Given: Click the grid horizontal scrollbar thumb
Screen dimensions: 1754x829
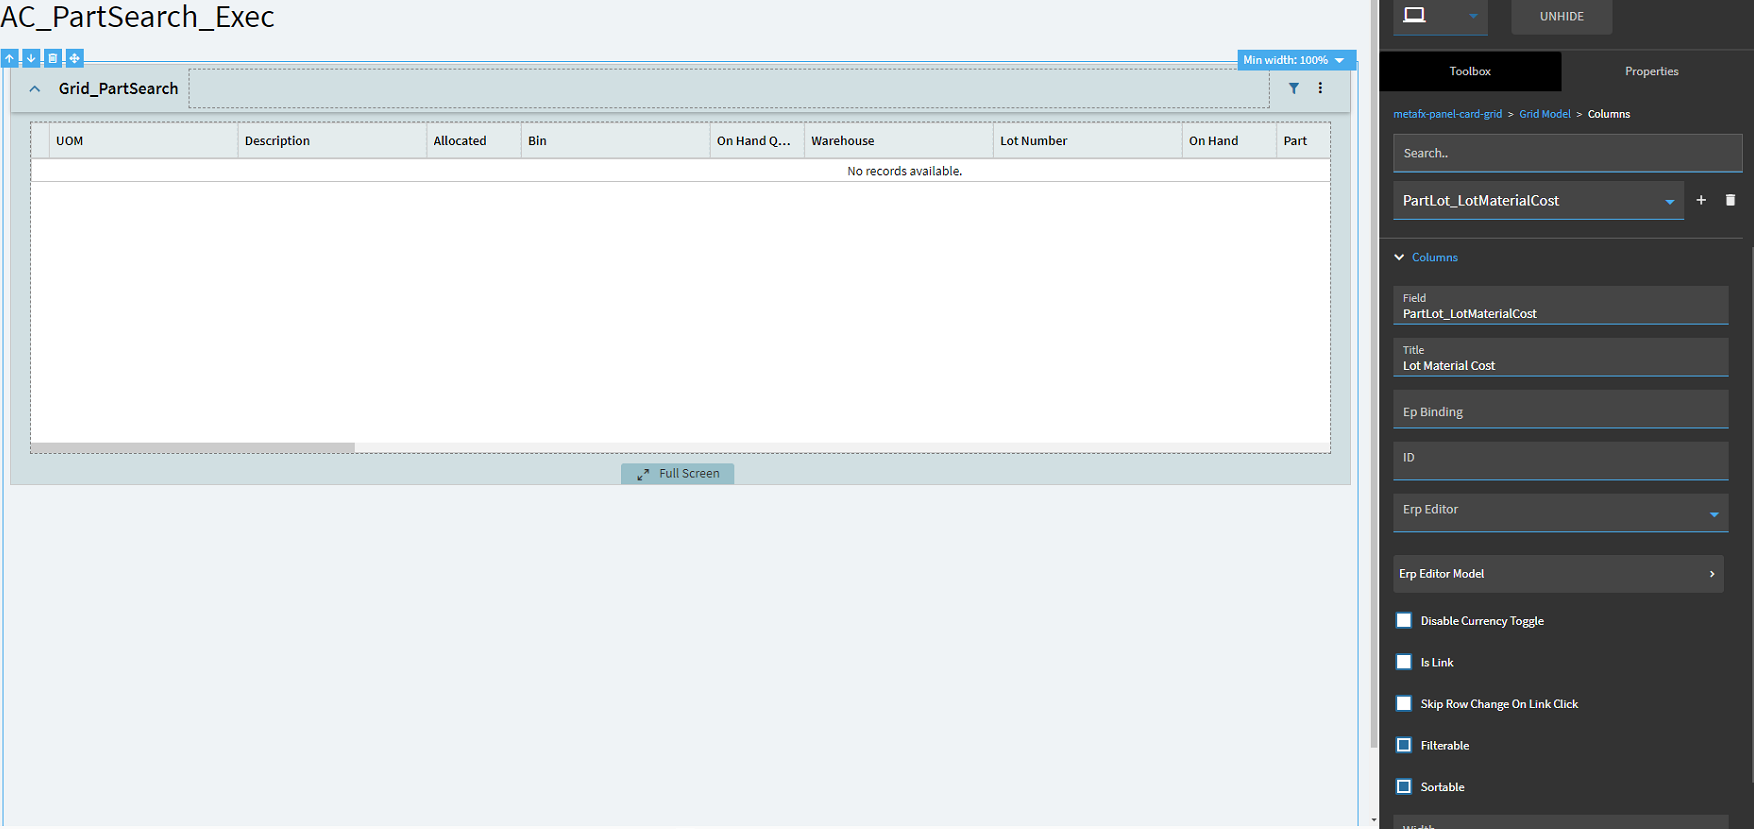Looking at the screenshot, I should coord(193,448).
